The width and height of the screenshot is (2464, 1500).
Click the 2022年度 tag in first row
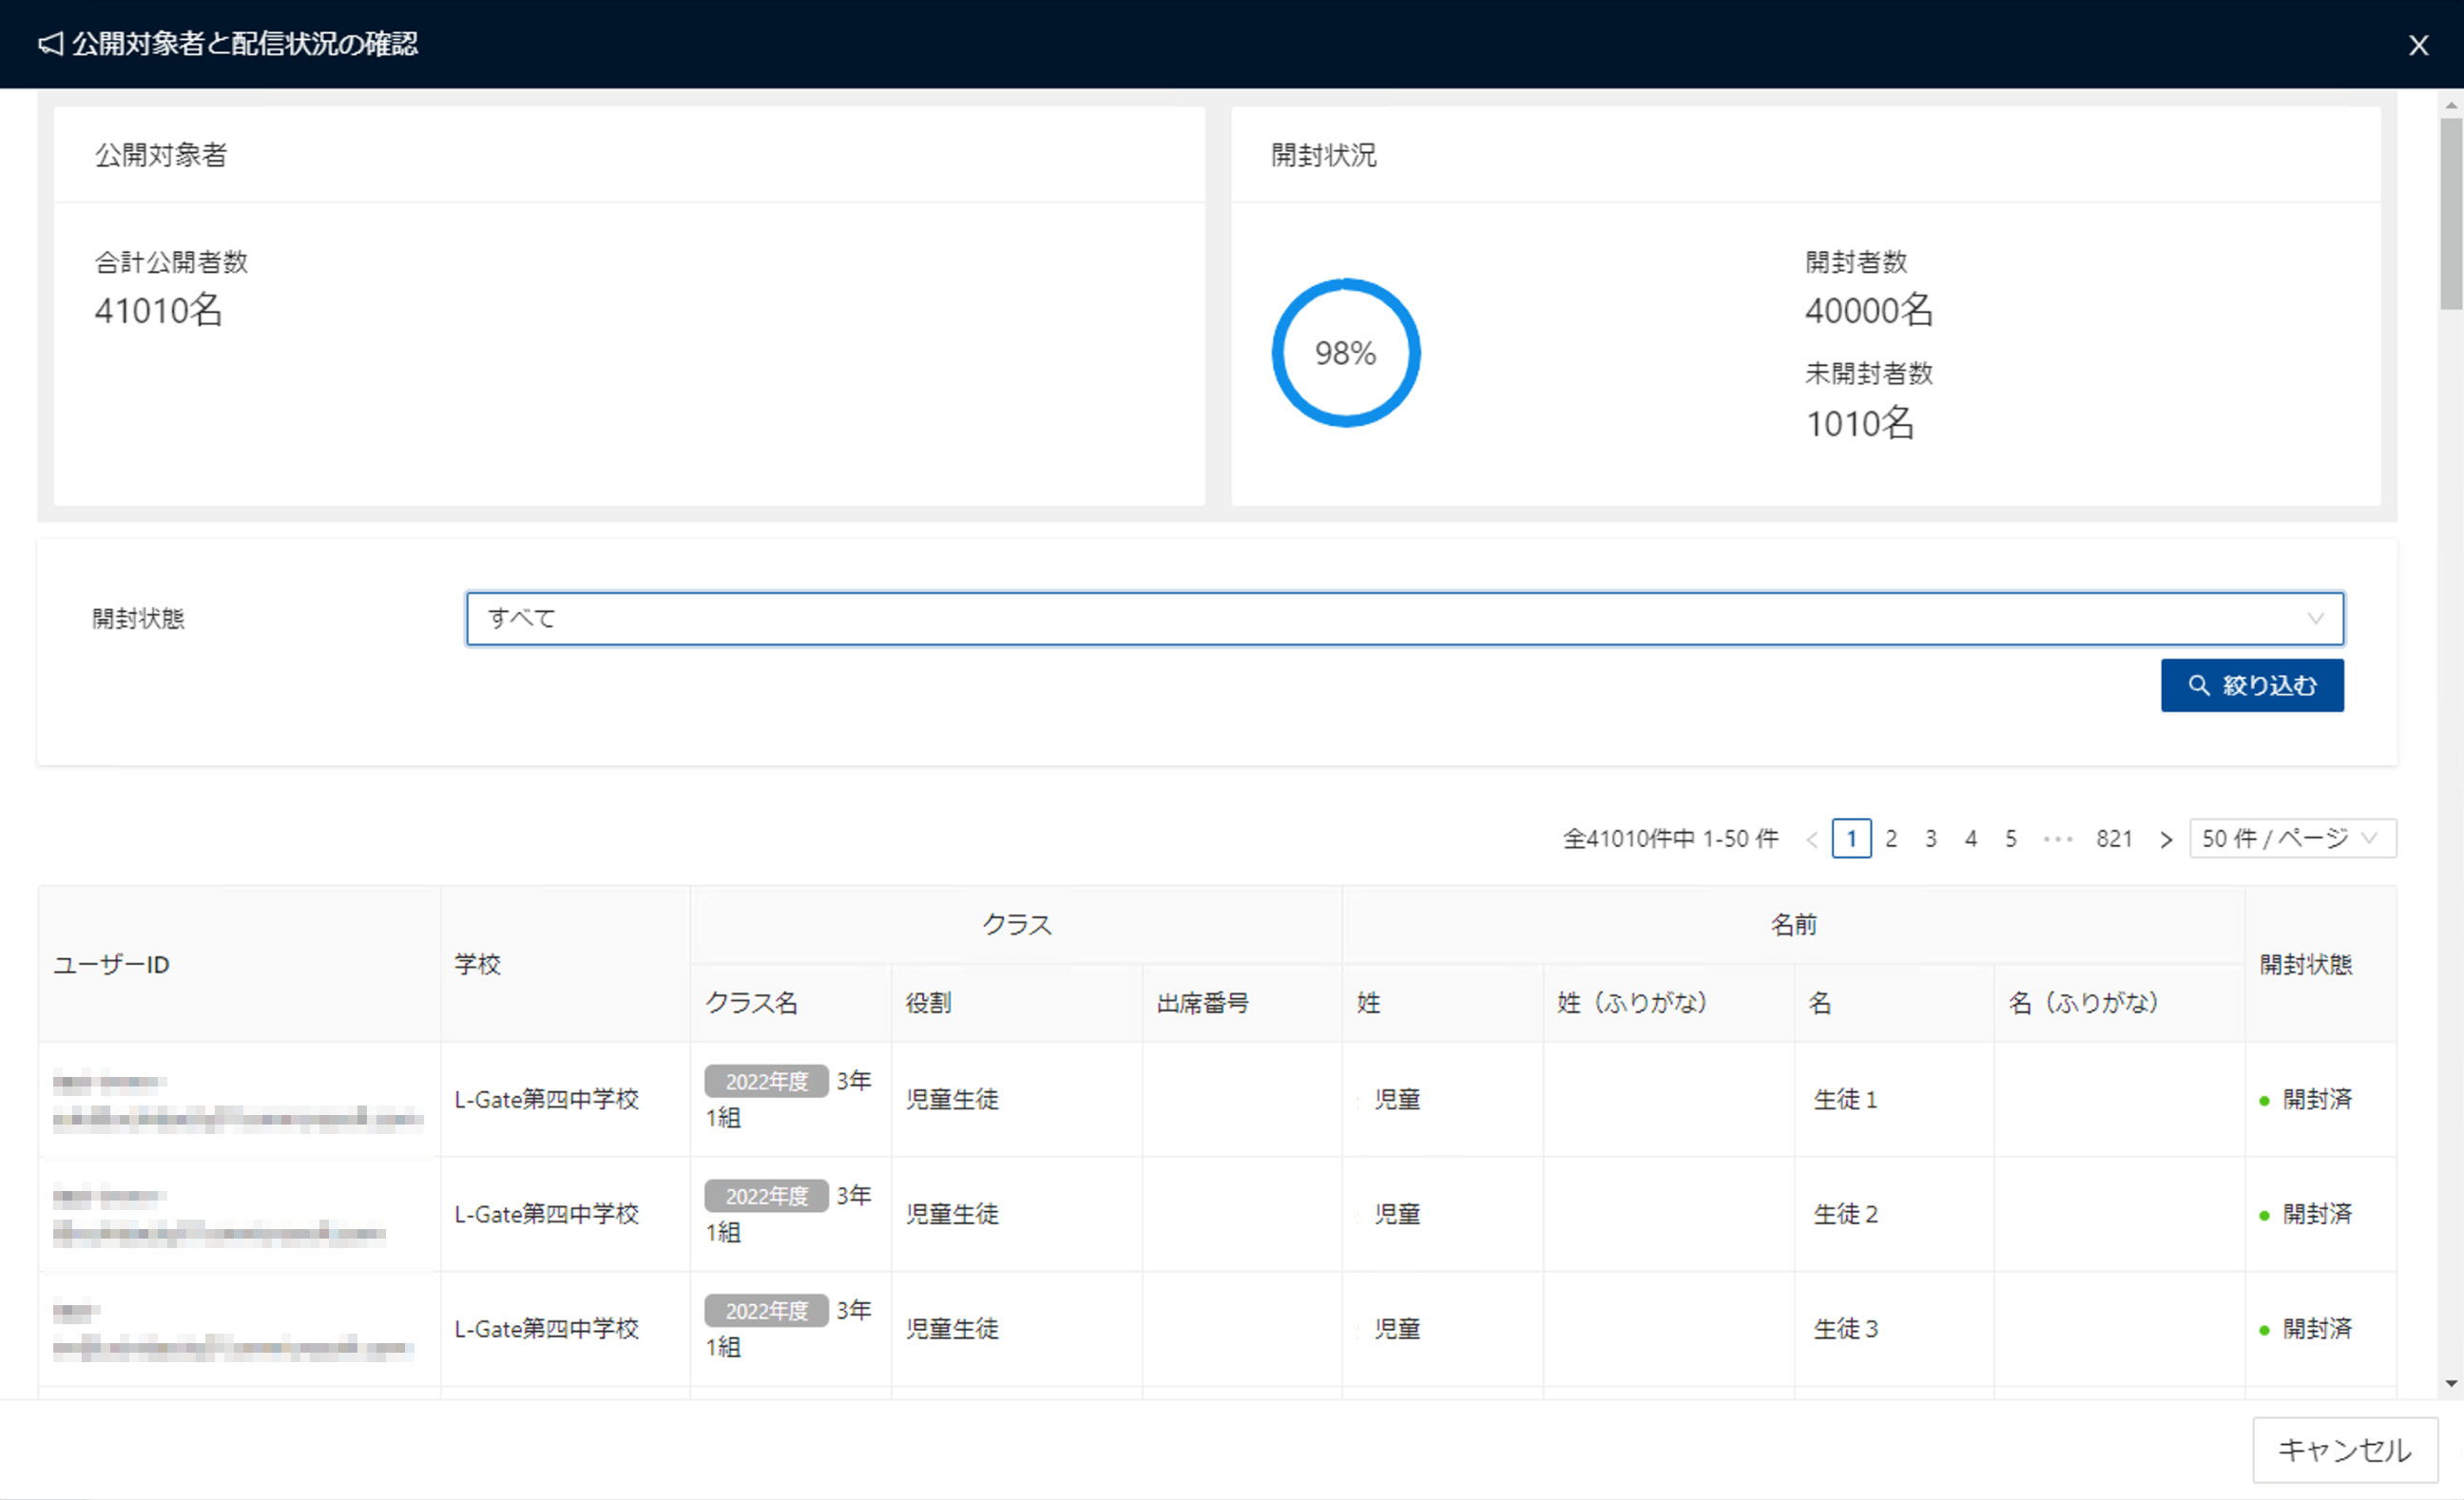point(766,1081)
